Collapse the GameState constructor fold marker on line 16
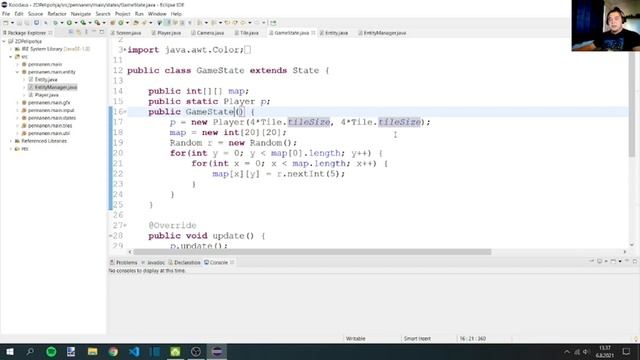640x360 pixels. 125,111
